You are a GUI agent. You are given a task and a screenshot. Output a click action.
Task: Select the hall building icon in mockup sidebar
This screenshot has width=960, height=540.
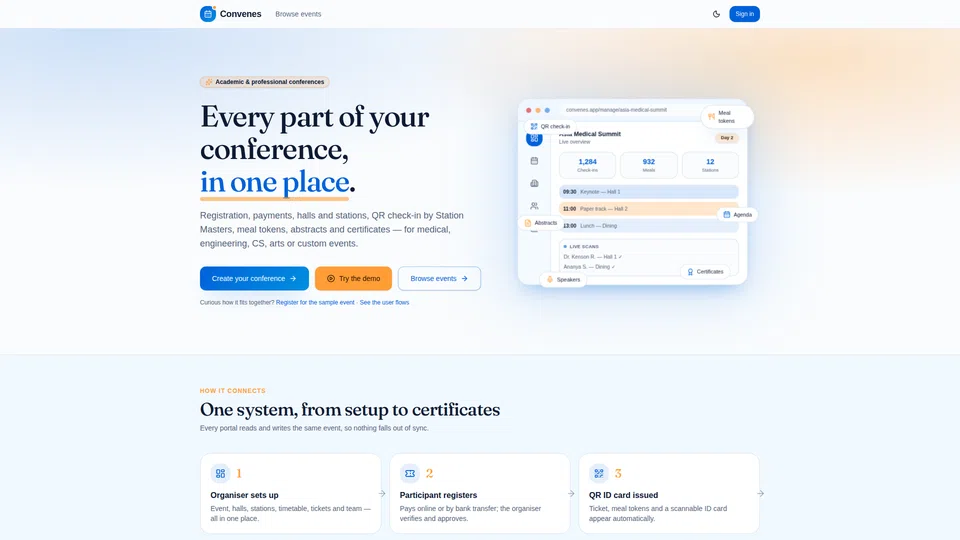(x=534, y=183)
